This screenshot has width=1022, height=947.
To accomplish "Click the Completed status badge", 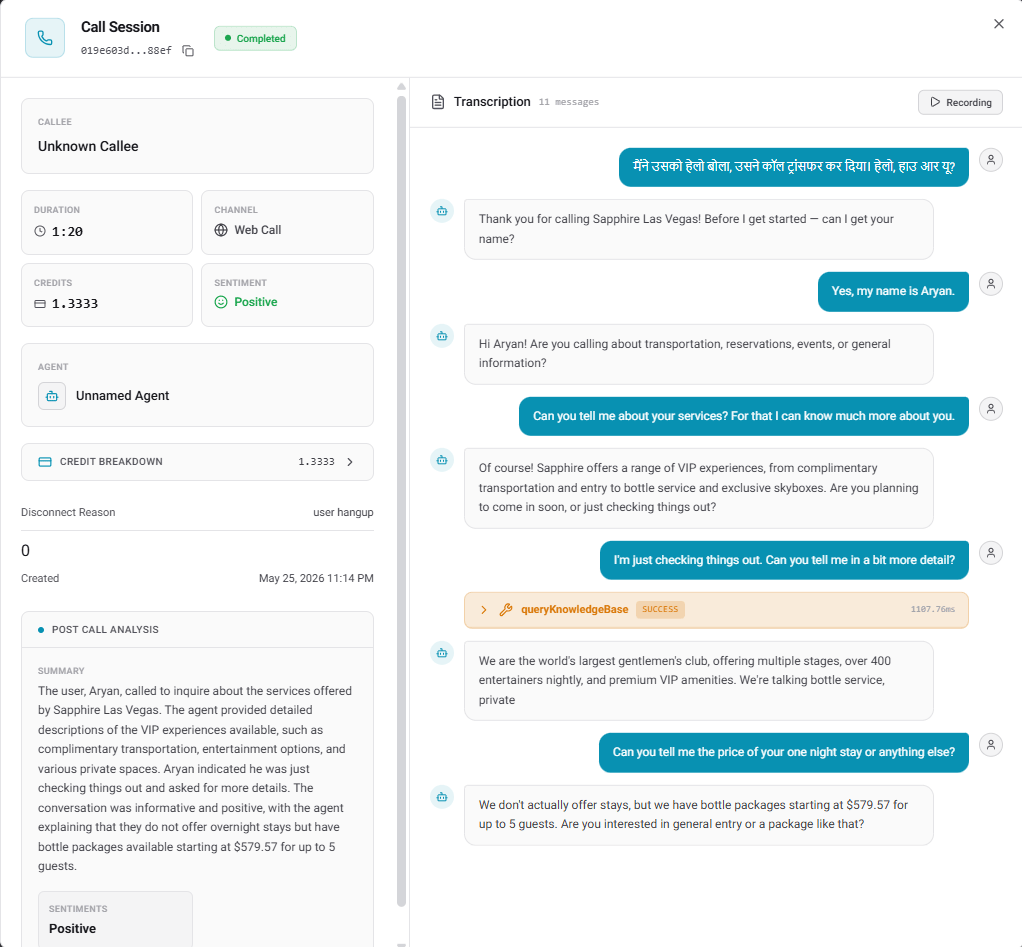I will [x=256, y=38].
